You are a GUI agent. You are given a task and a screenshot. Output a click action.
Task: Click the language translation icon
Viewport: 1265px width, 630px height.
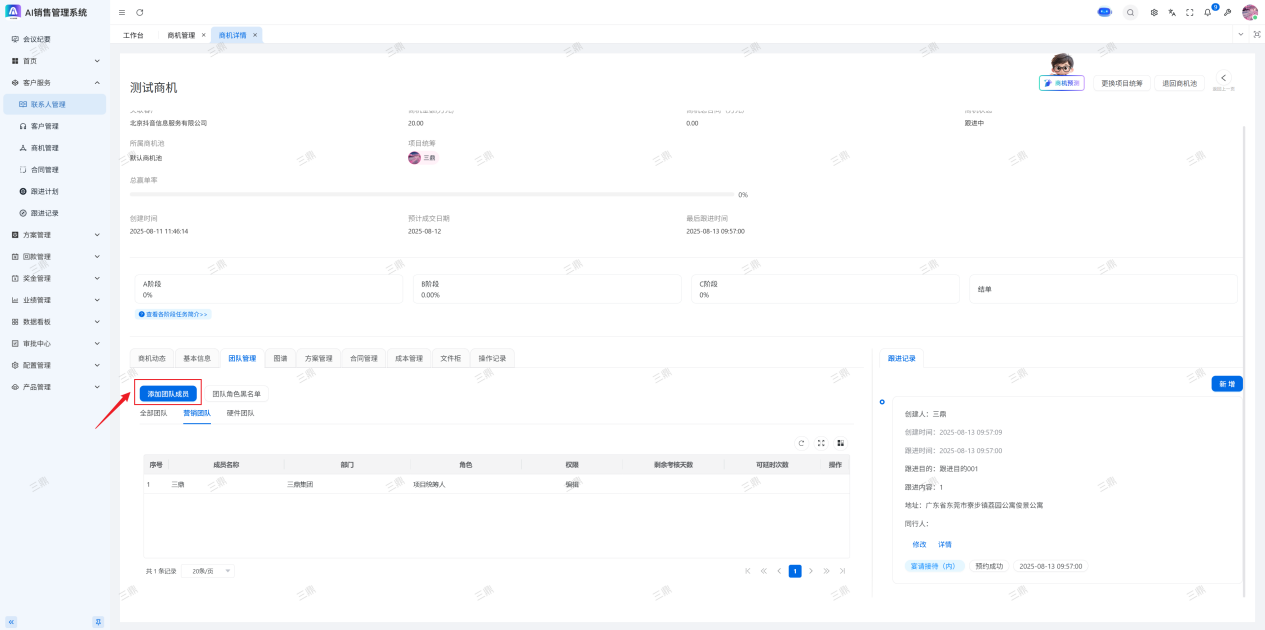1171,13
